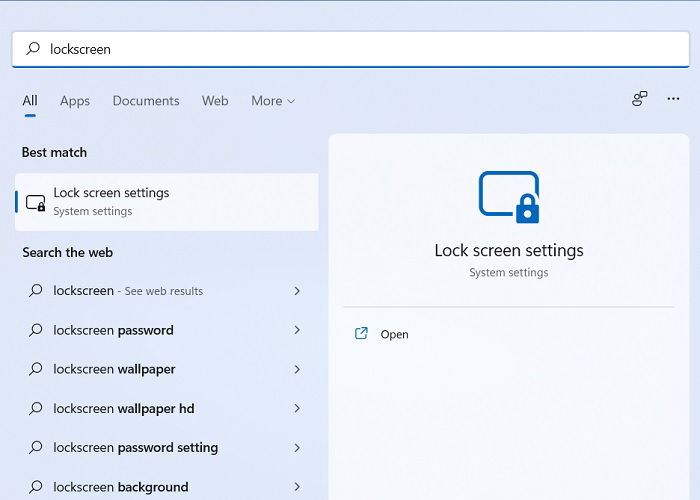Switch to the All tab
Image resolution: width=700 pixels, height=500 pixels.
pos(30,101)
